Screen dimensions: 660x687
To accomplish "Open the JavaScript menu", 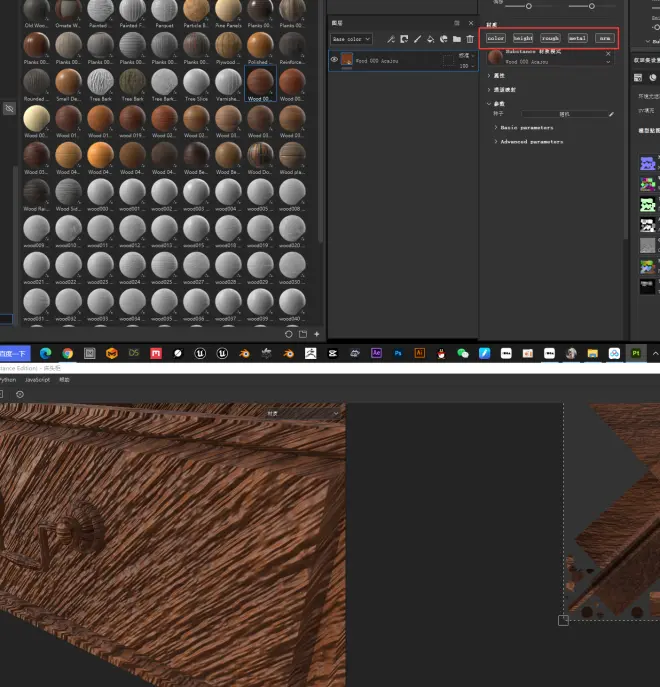I will (37, 380).
